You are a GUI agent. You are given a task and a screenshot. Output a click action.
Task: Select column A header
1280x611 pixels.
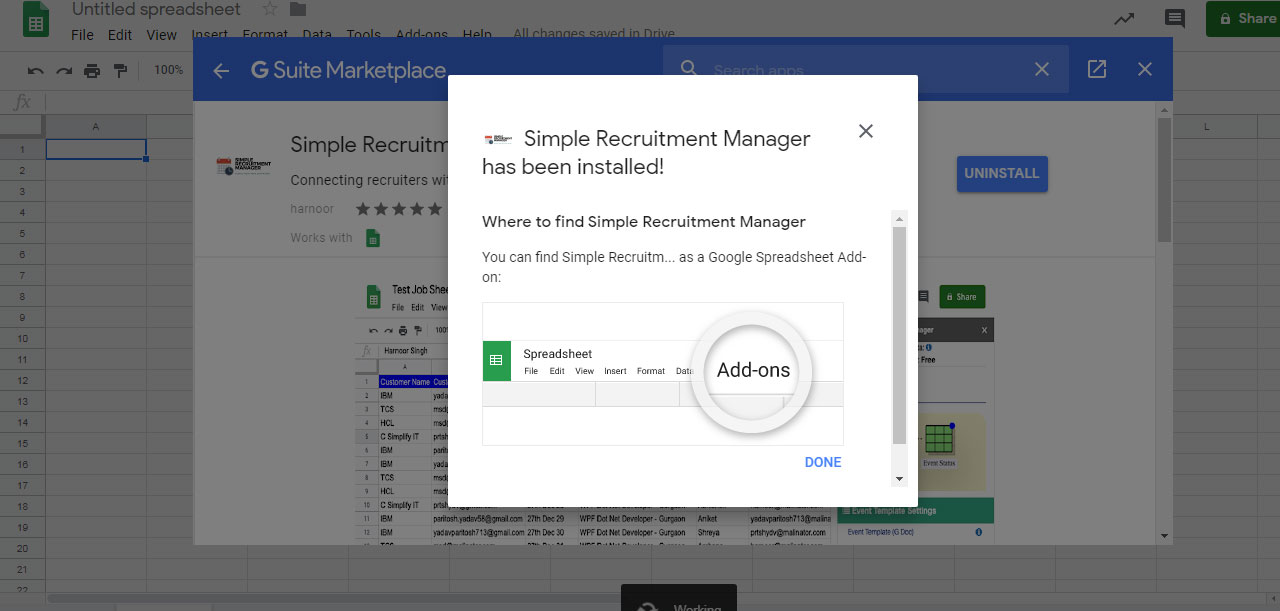tap(96, 127)
